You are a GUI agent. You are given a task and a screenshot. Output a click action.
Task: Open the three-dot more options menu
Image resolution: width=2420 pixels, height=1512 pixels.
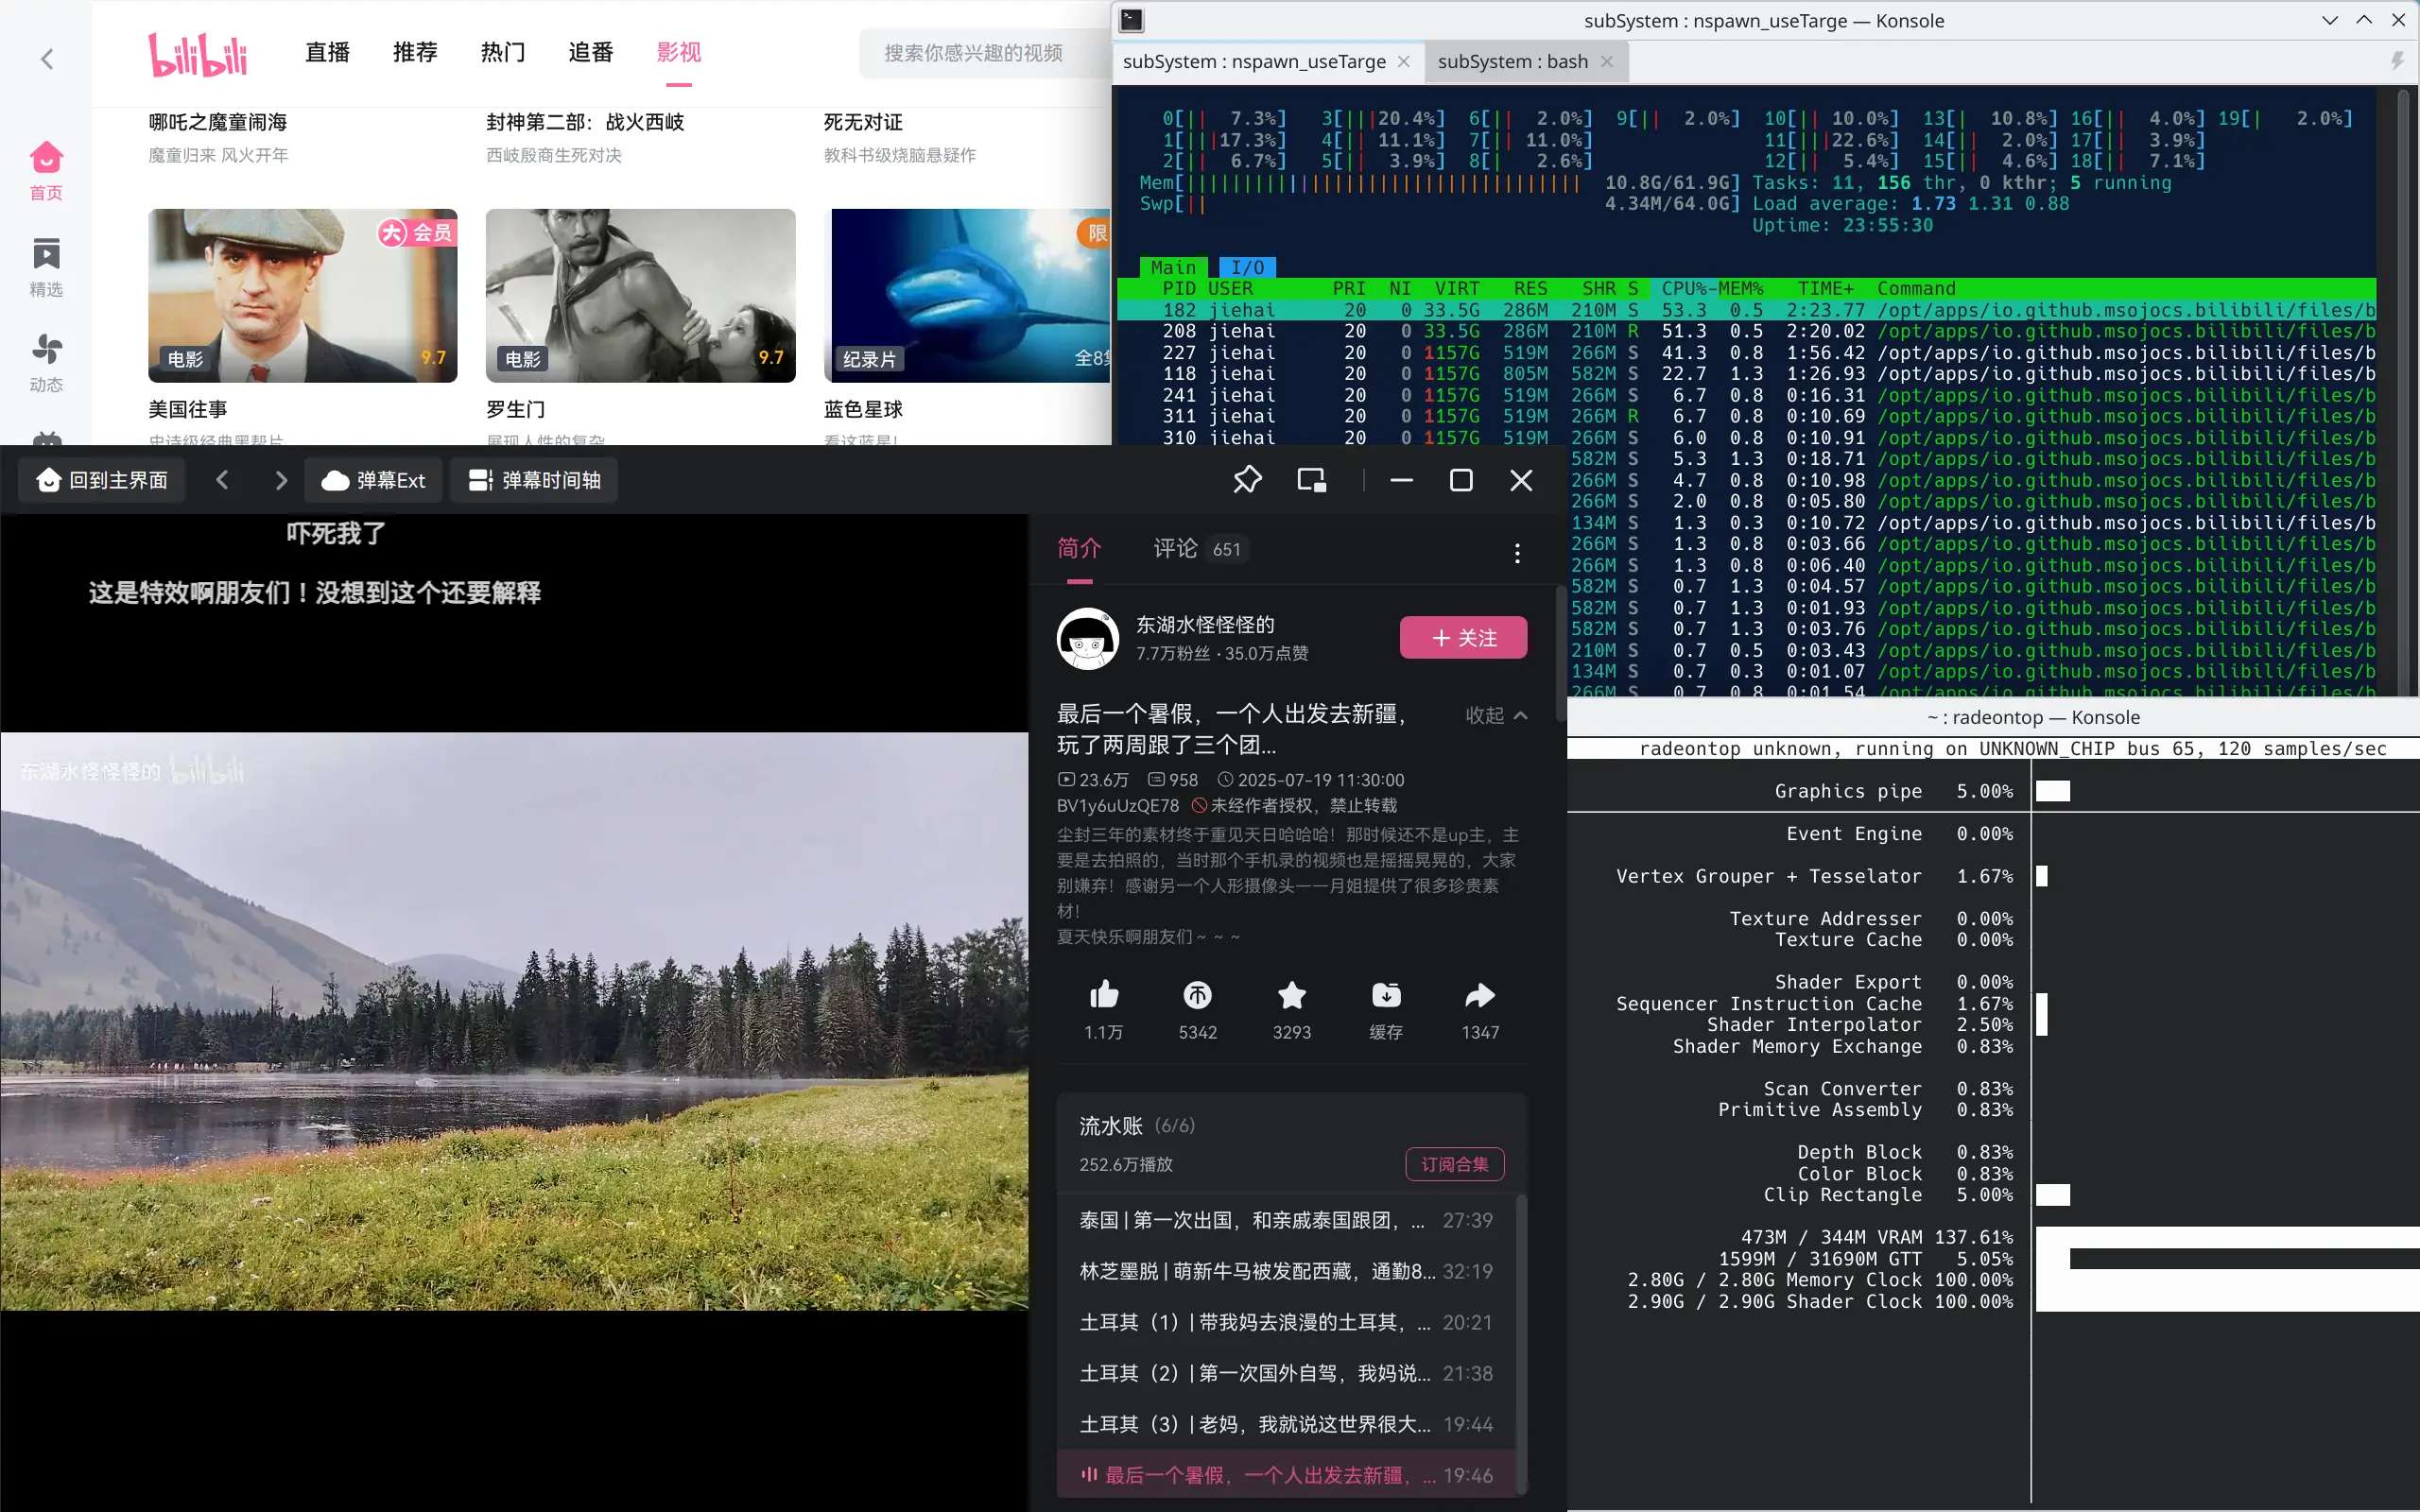(x=1517, y=553)
